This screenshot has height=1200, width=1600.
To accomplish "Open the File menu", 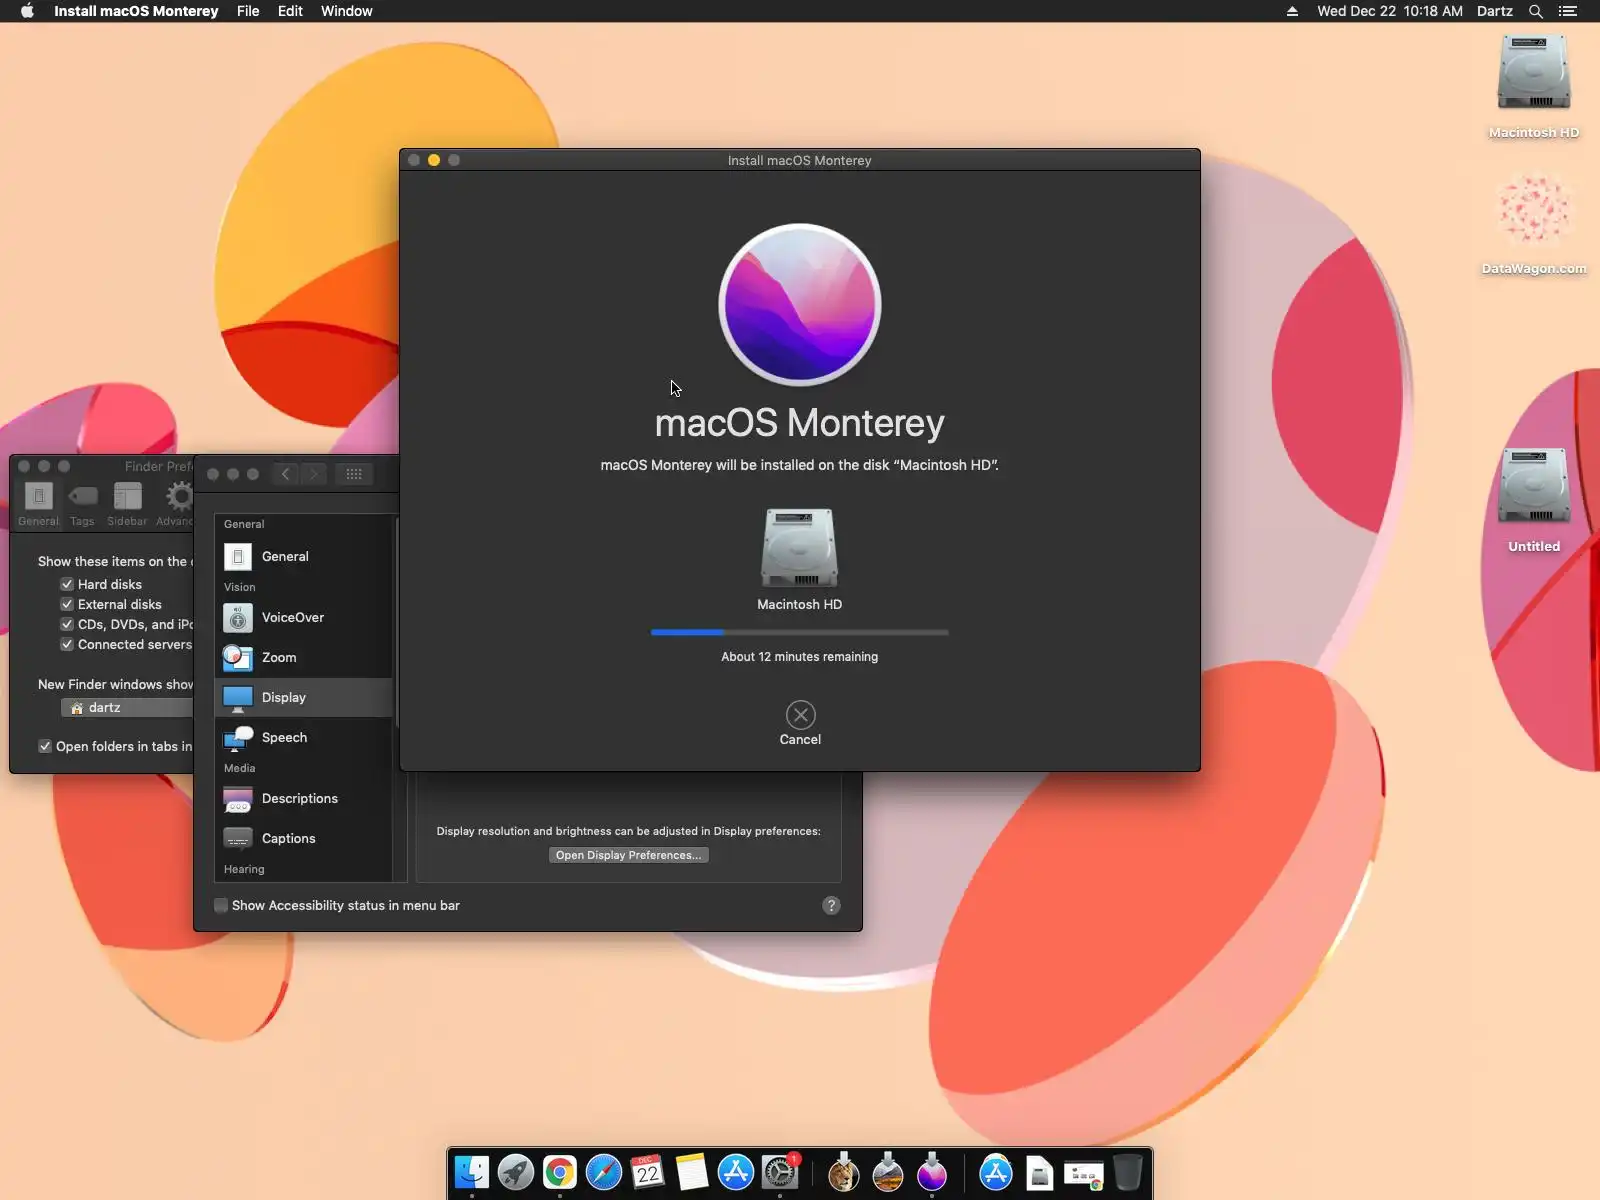I will [x=248, y=11].
